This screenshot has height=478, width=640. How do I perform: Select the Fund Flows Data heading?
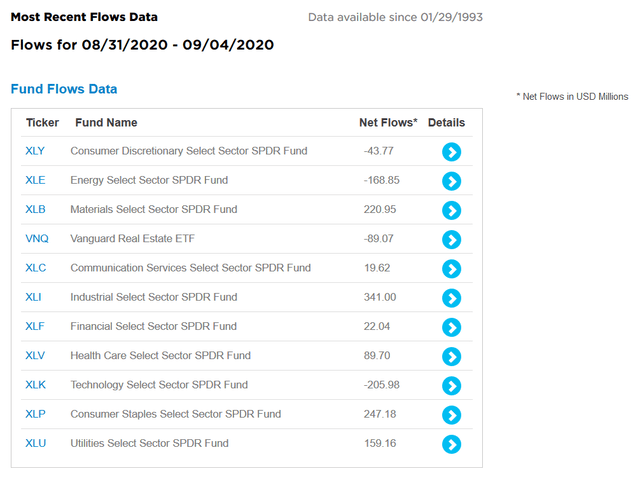[64, 89]
